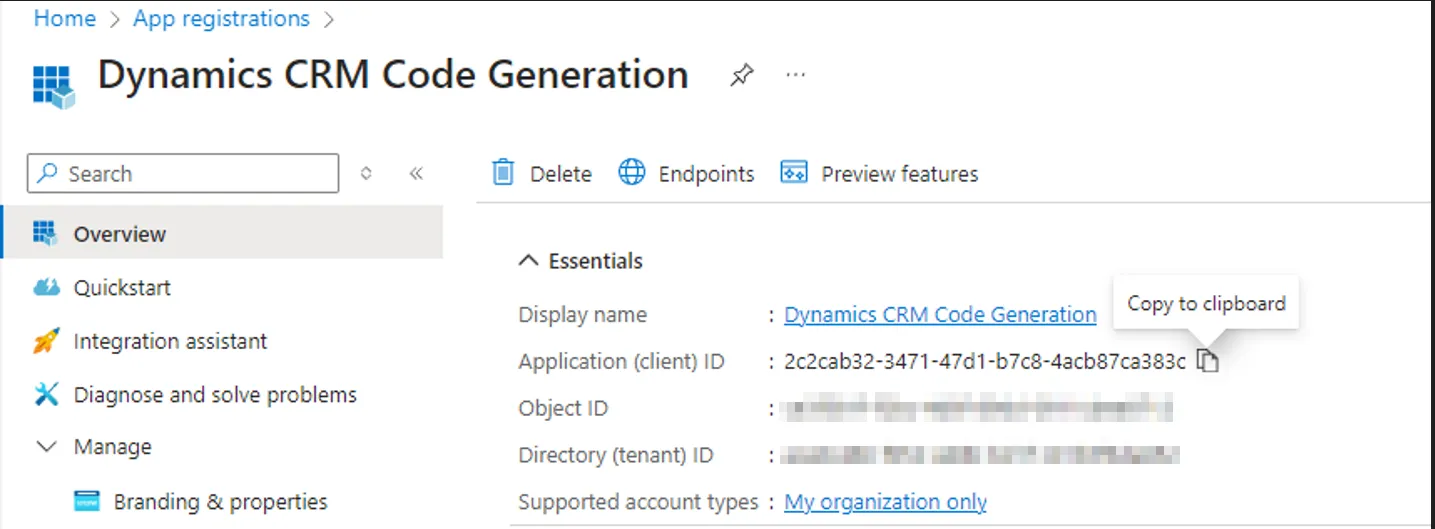Image resolution: width=1435 pixels, height=529 pixels.
Task: Focus the sidebar Search field
Action: tap(183, 173)
